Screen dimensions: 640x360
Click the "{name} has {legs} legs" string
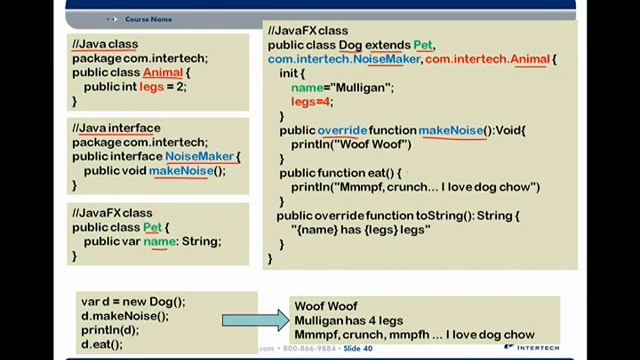coord(361,230)
